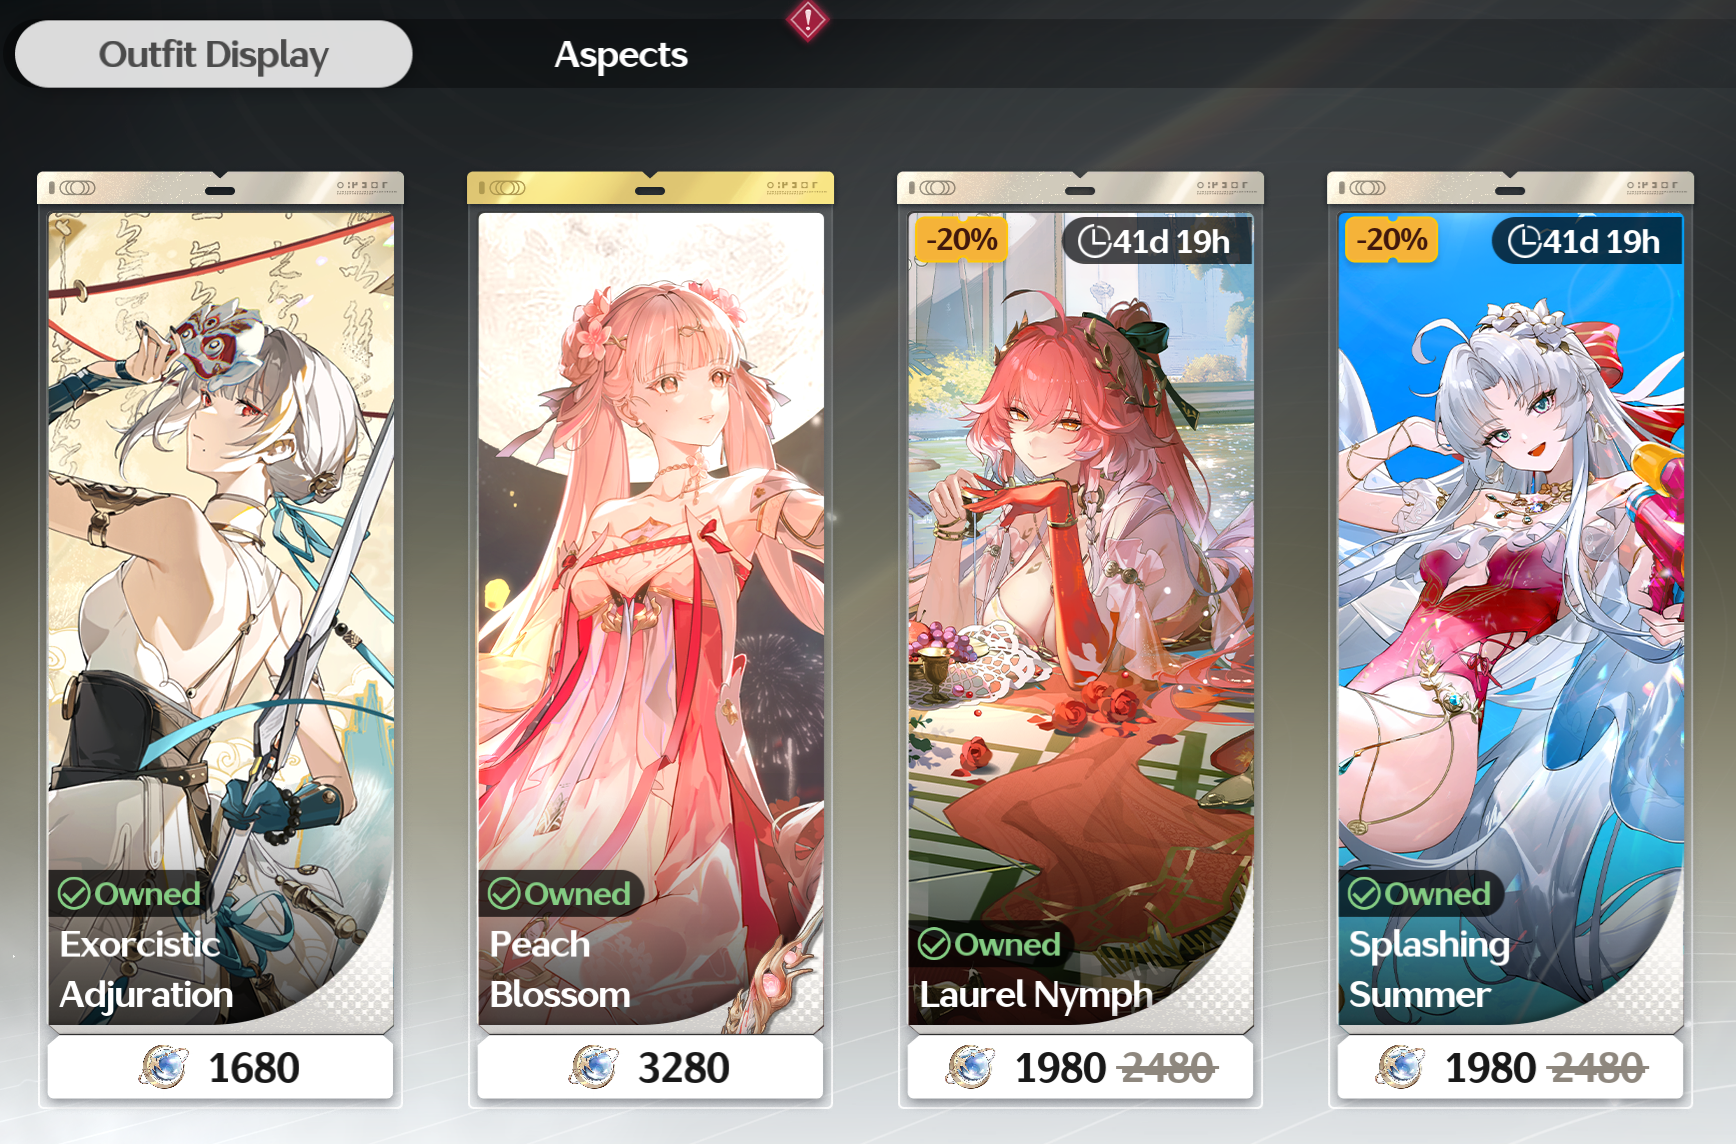
Task: Choose the Splashing Summer outfit card
Action: 1510,617
